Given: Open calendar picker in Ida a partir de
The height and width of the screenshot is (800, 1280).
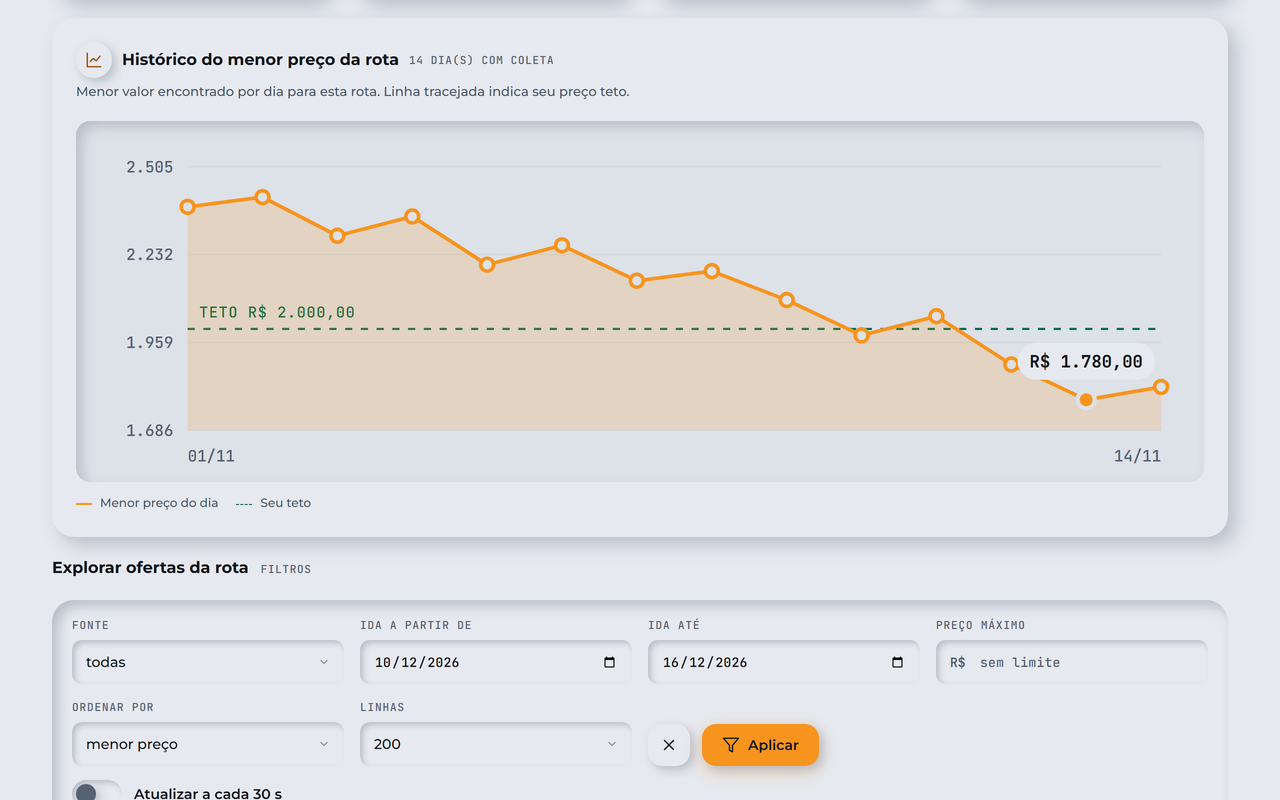Looking at the screenshot, I should pyautogui.click(x=609, y=662).
